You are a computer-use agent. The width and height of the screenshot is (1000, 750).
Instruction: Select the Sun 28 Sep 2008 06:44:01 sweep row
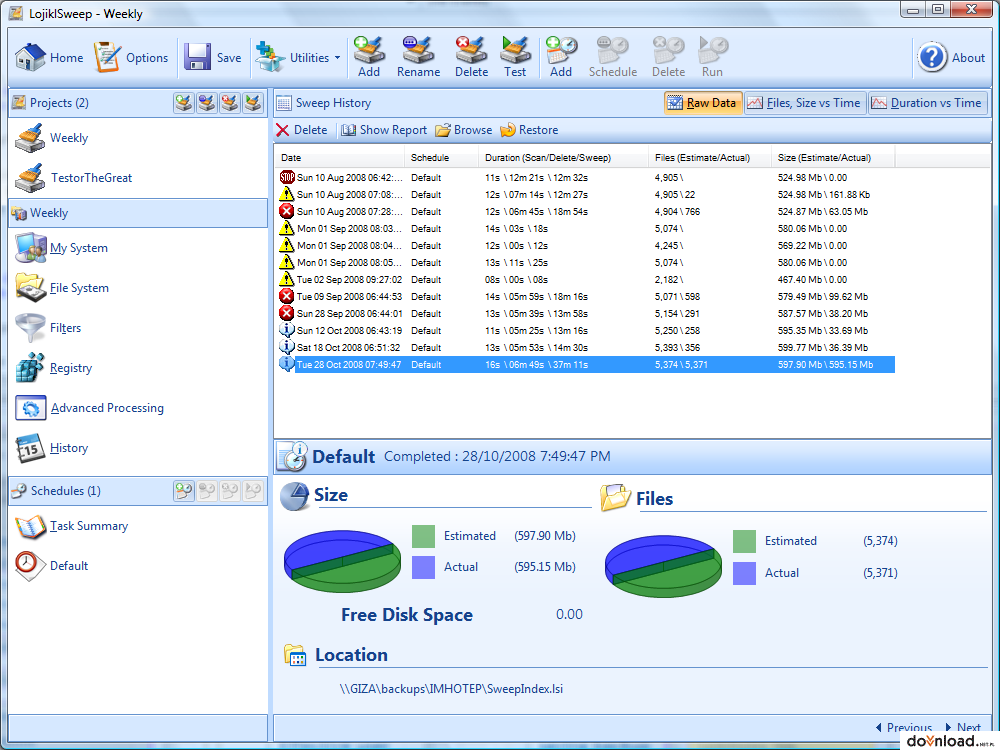[586, 314]
